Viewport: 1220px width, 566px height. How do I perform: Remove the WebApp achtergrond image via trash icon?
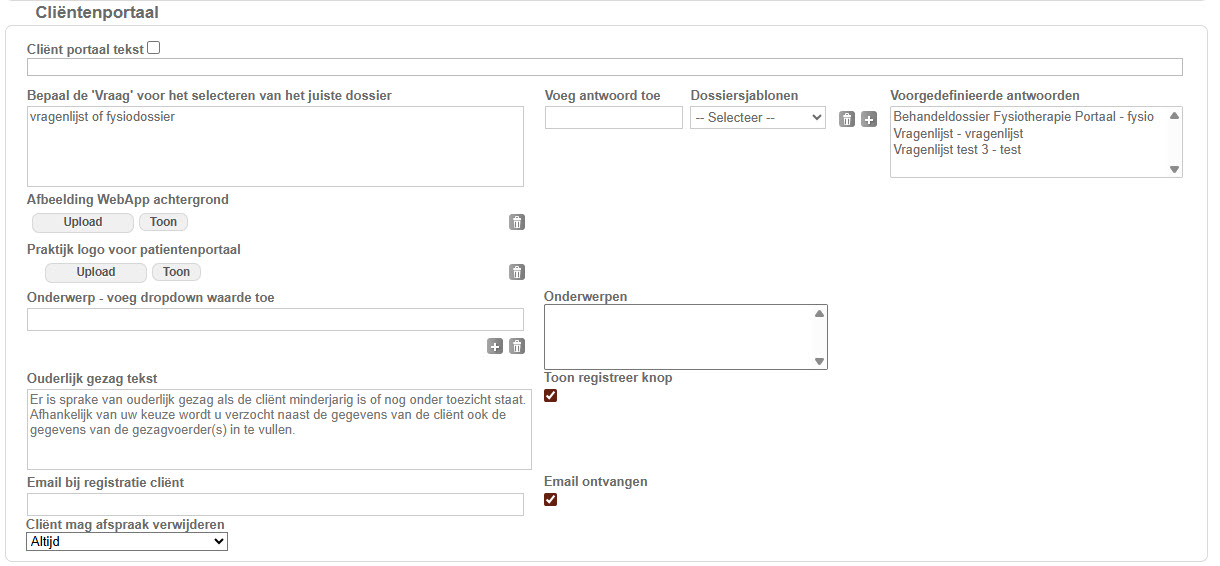click(x=517, y=222)
